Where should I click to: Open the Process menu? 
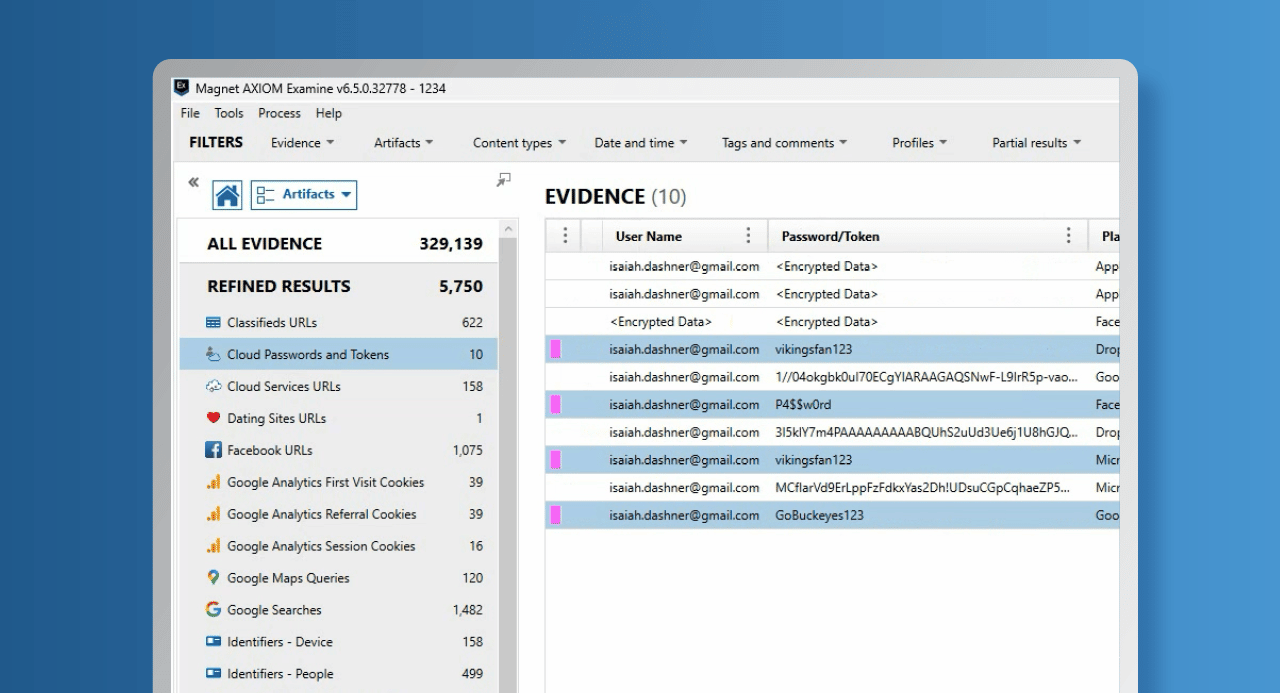tap(279, 113)
